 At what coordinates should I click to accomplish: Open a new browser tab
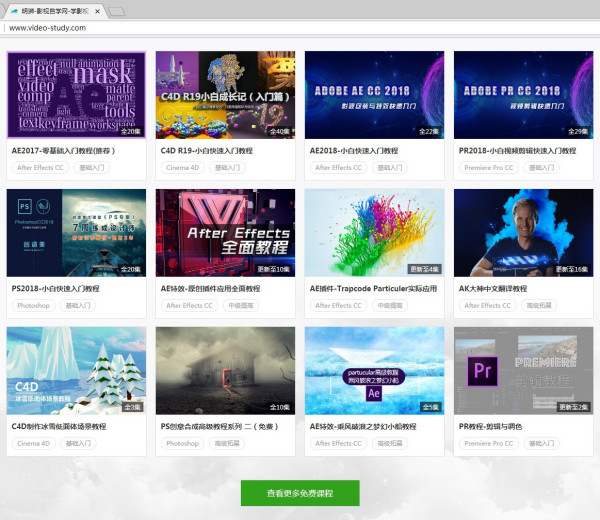click(x=117, y=12)
